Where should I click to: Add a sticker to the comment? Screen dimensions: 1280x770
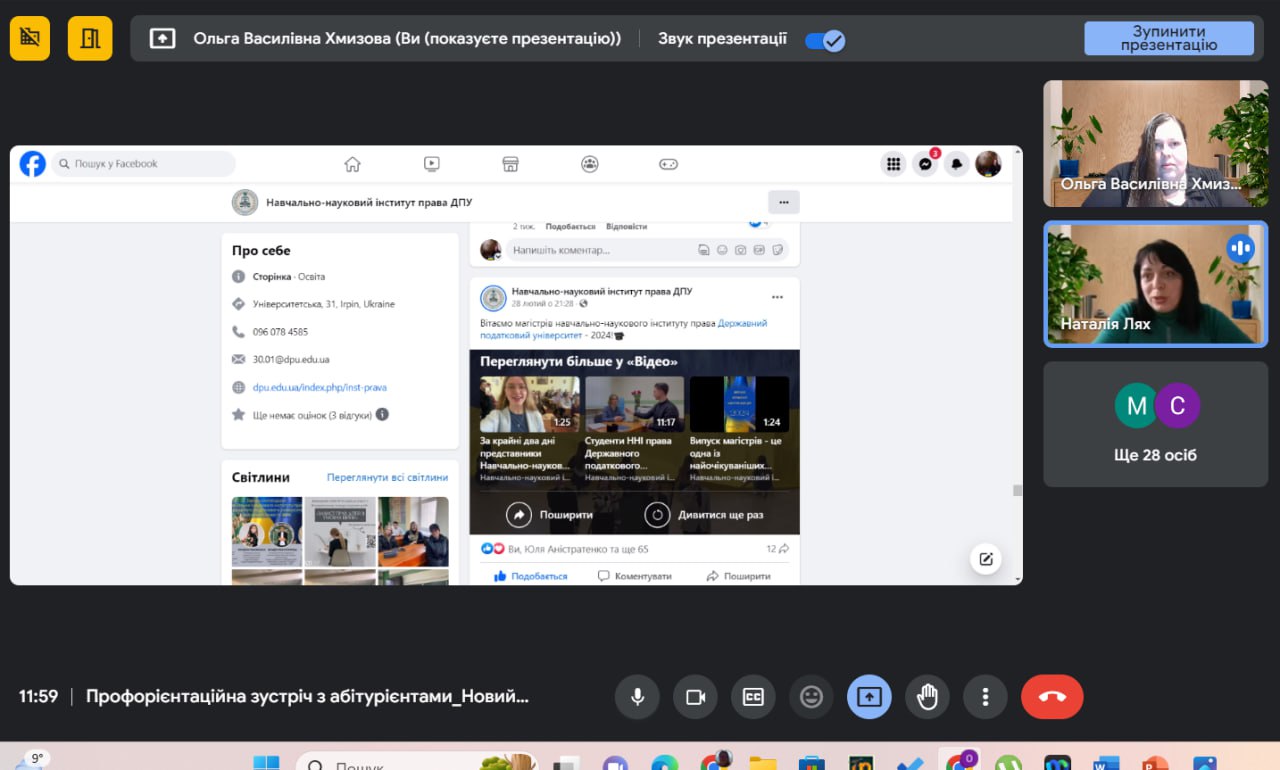click(777, 250)
